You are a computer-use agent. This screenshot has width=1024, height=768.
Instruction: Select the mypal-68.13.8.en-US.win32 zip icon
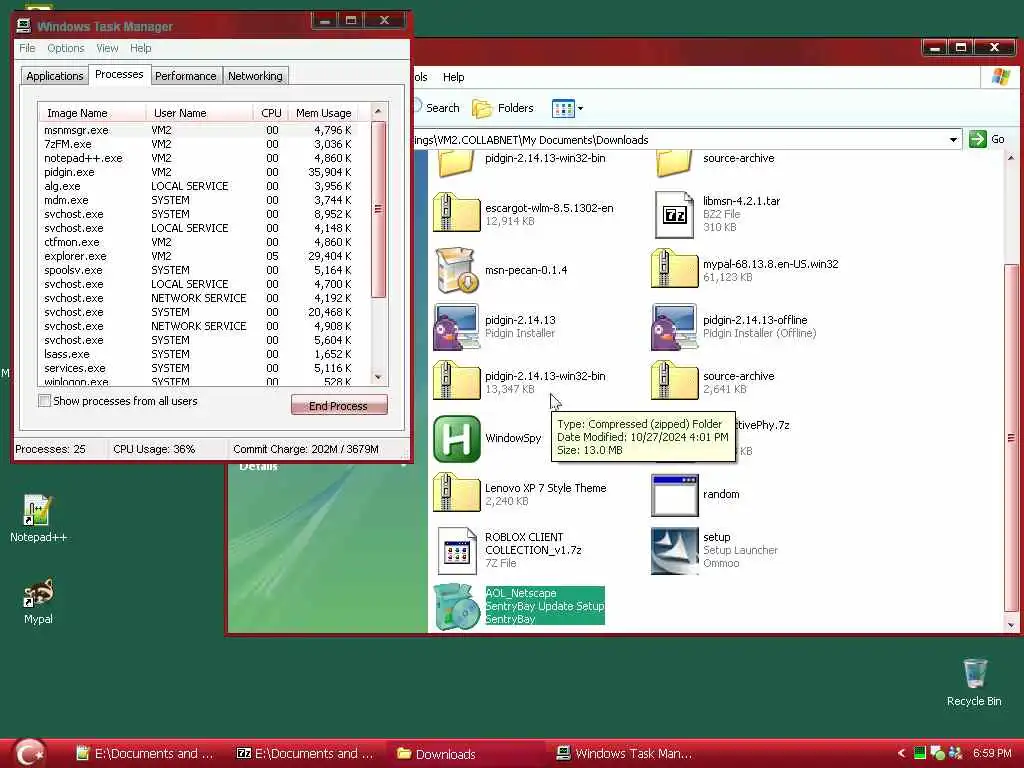675,269
